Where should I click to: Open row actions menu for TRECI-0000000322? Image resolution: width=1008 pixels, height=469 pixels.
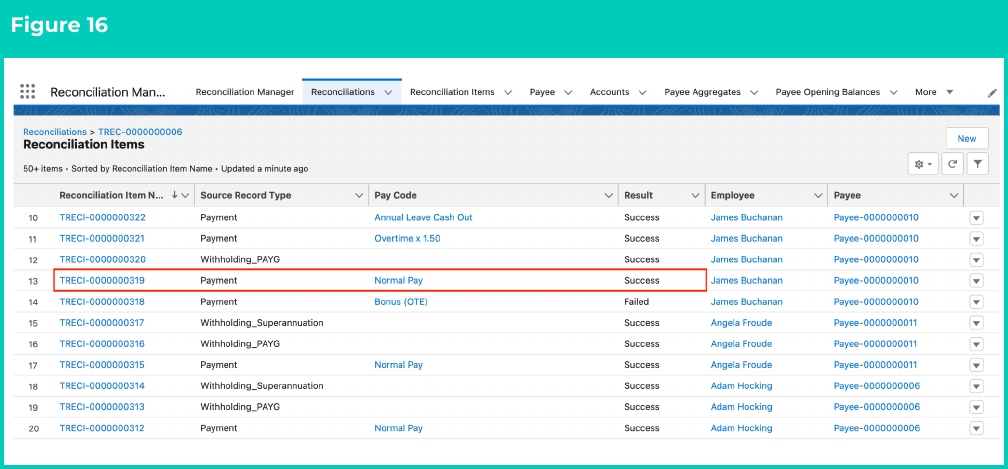point(976,218)
